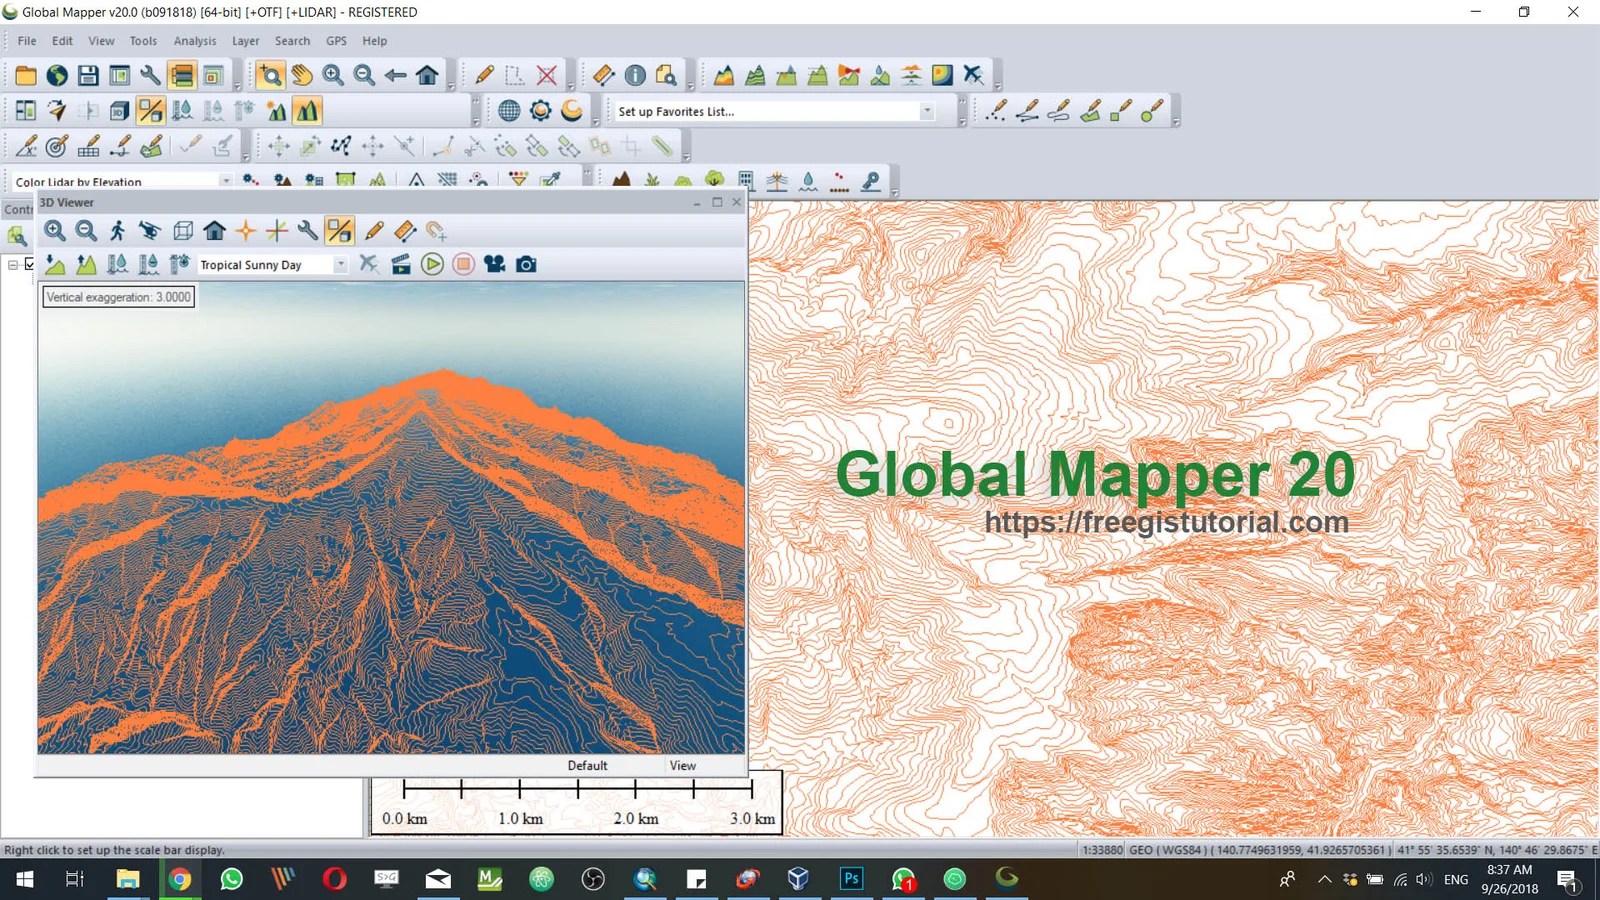Open the Layer menu
The image size is (1600, 900).
click(246, 41)
